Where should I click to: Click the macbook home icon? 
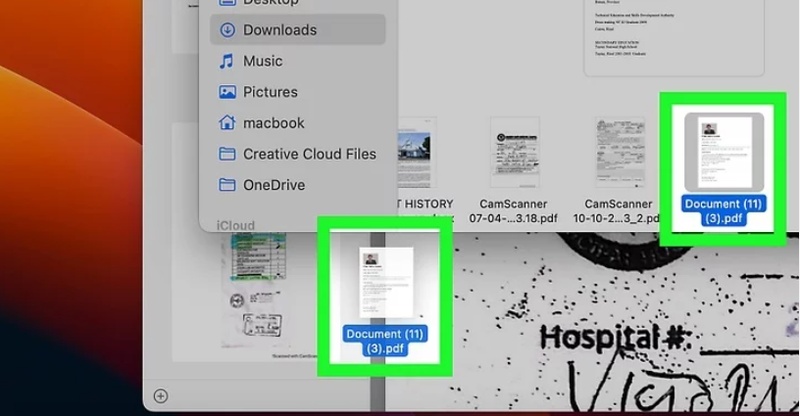point(227,123)
